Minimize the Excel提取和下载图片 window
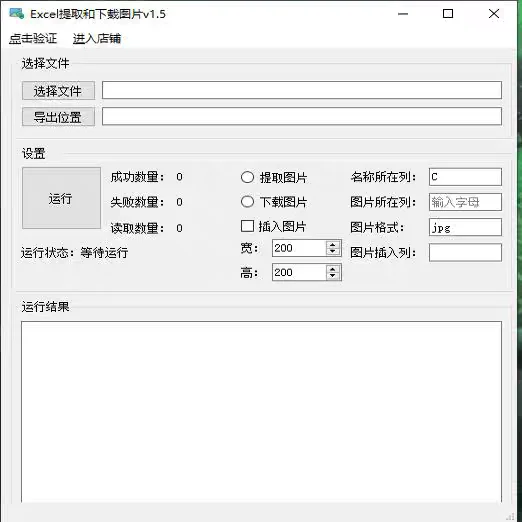Image resolution: width=522 pixels, height=522 pixels. (x=403, y=14)
